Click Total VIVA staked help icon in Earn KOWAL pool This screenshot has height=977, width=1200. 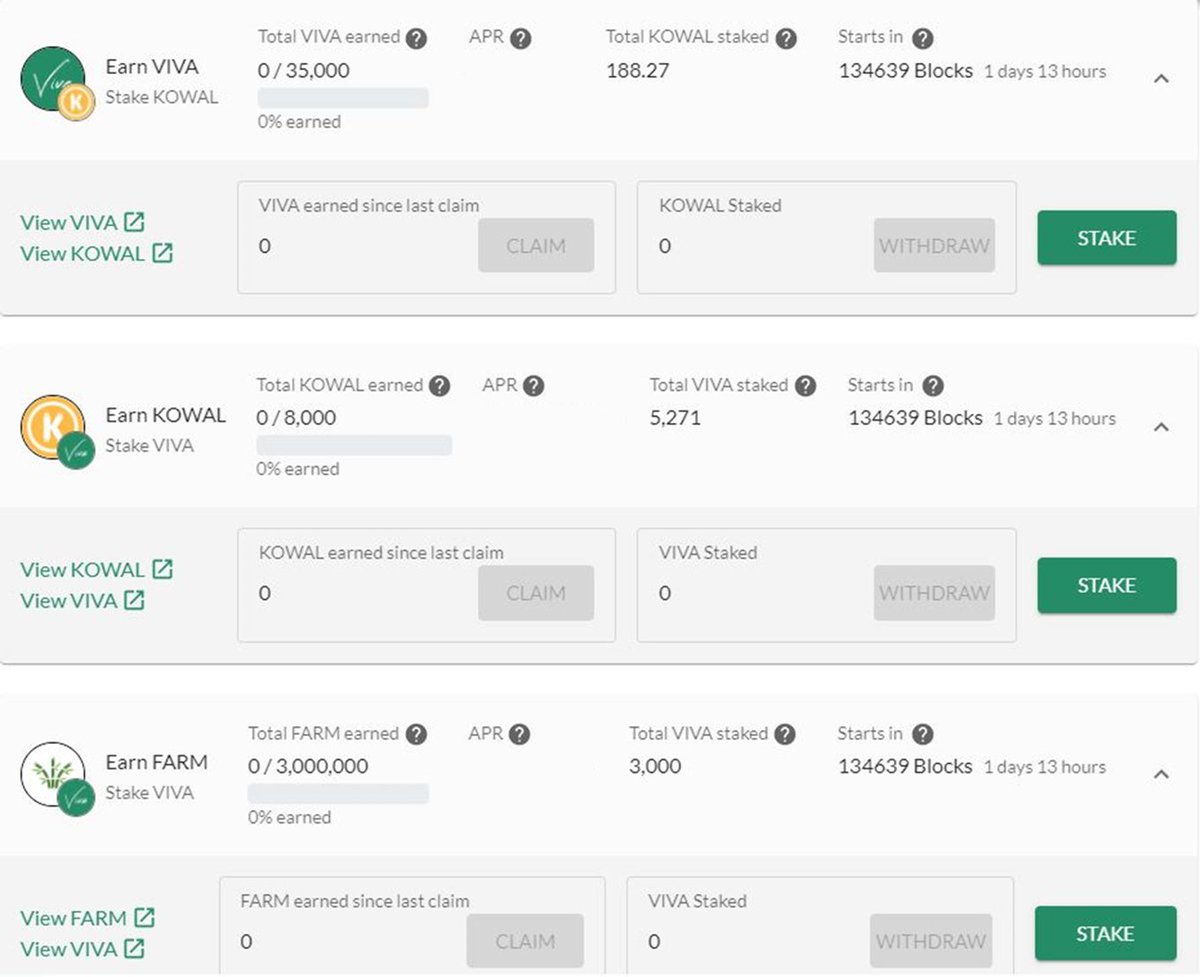[806, 386]
